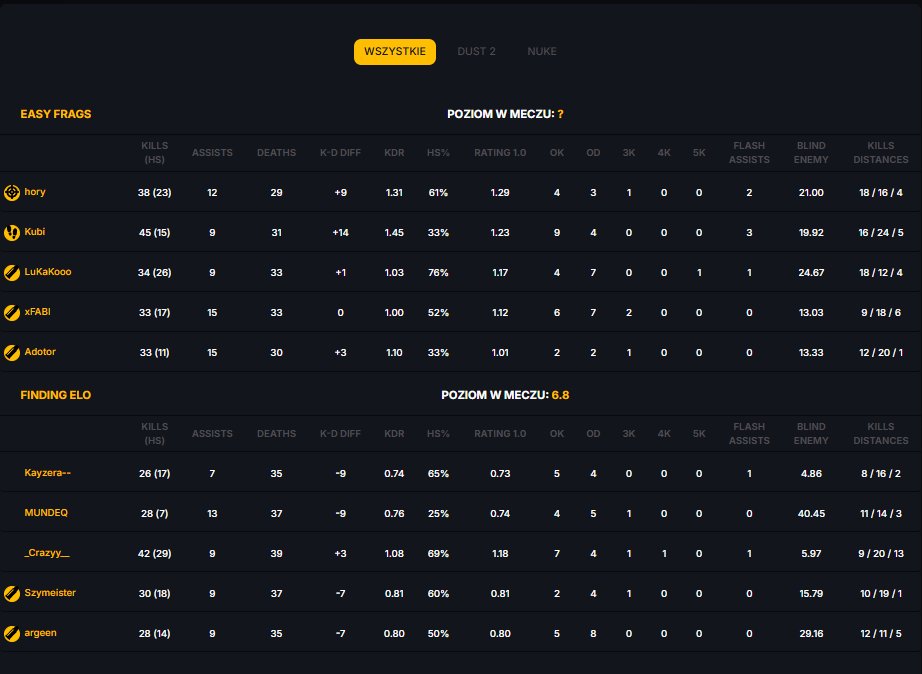Open player profile Kayzera--
Screen dimensions: 922x674
pyautogui.click(x=48, y=473)
